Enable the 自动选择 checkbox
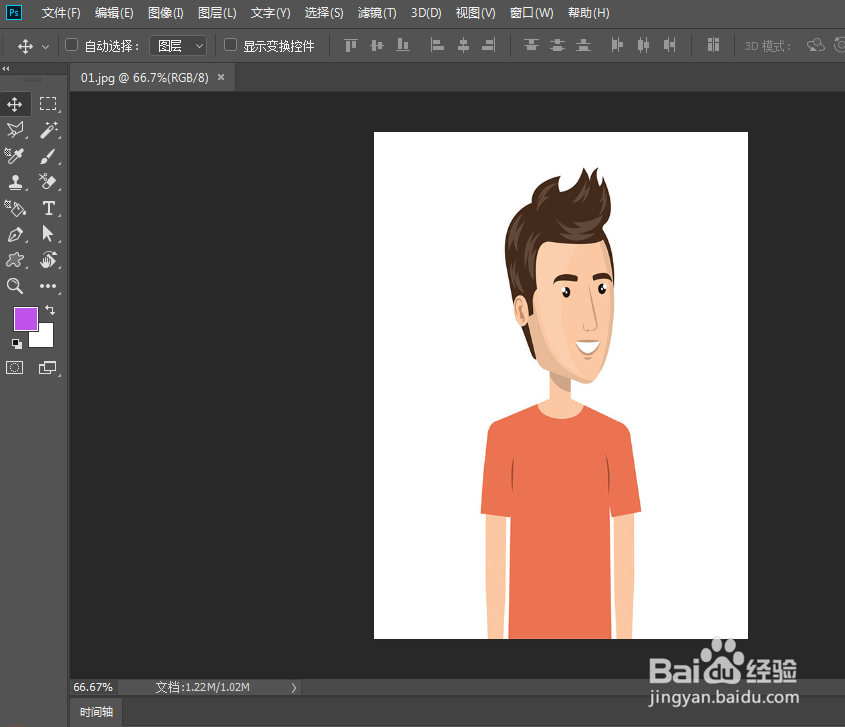The width and height of the screenshot is (845, 727). pos(71,45)
